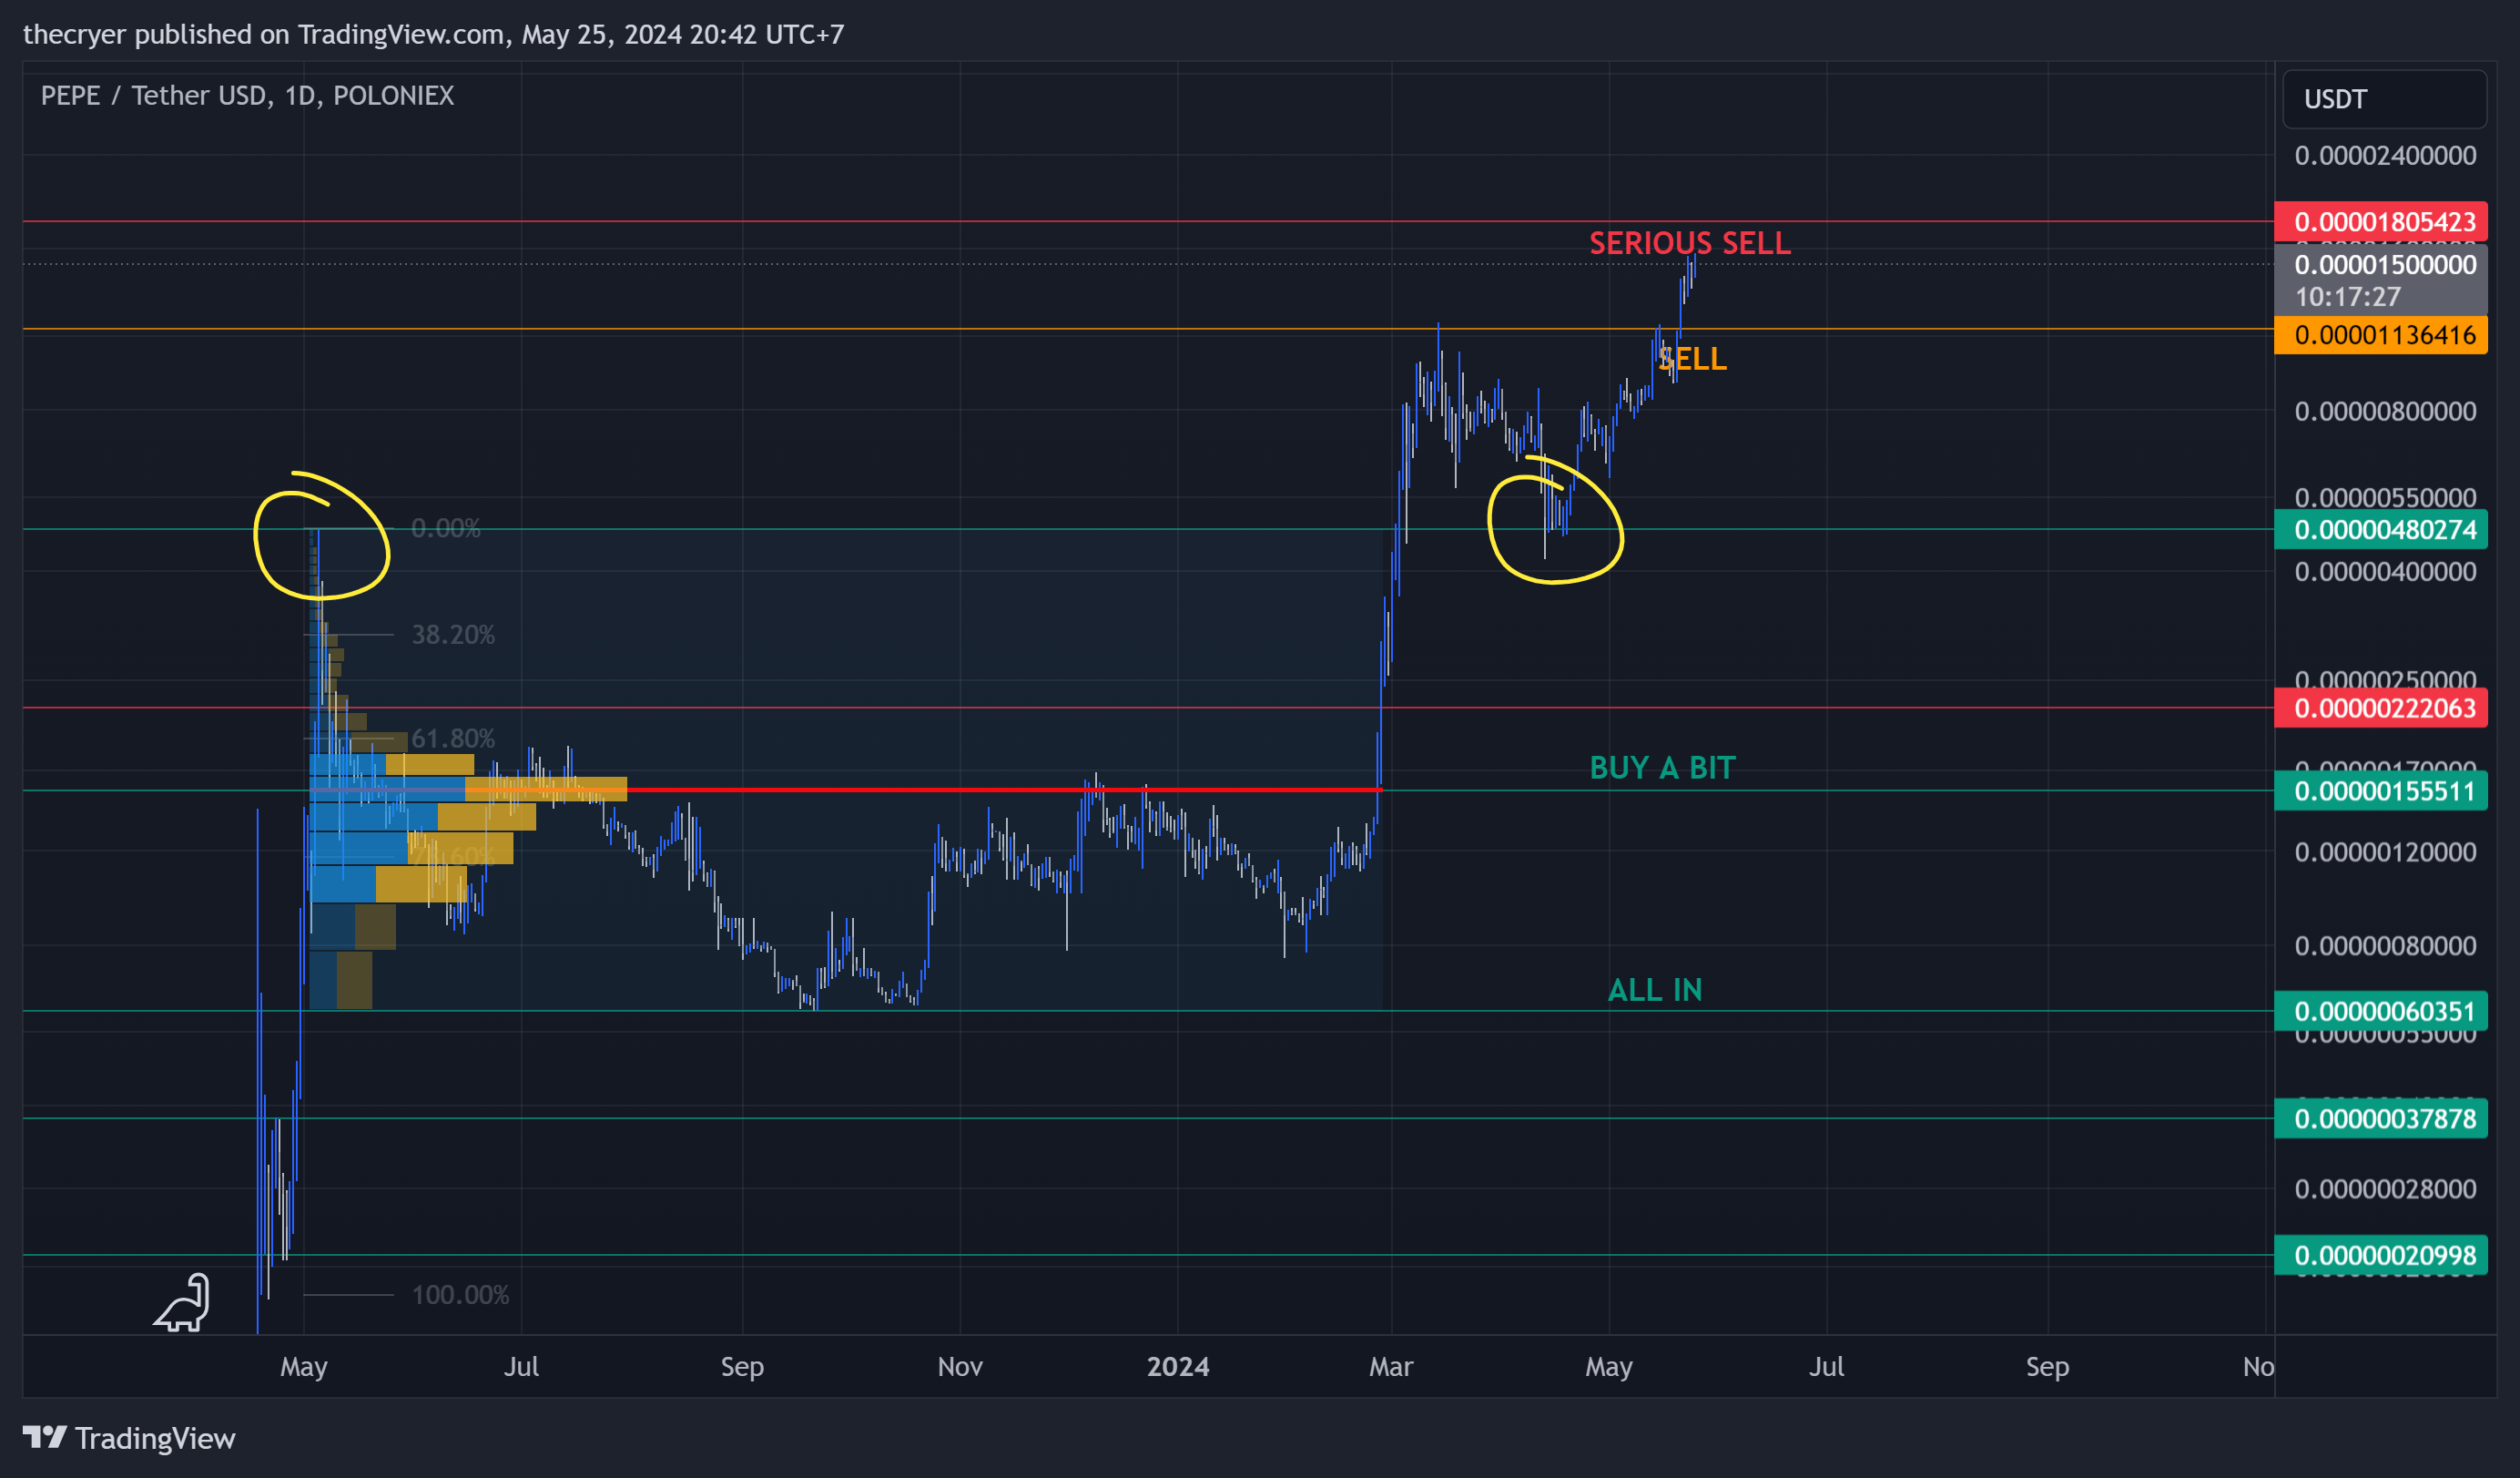The width and height of the screenshot is (2520, 1478).
Task: Click the Mar label on time axis
Action: pyautogui.click(x=1390, y=1367)
